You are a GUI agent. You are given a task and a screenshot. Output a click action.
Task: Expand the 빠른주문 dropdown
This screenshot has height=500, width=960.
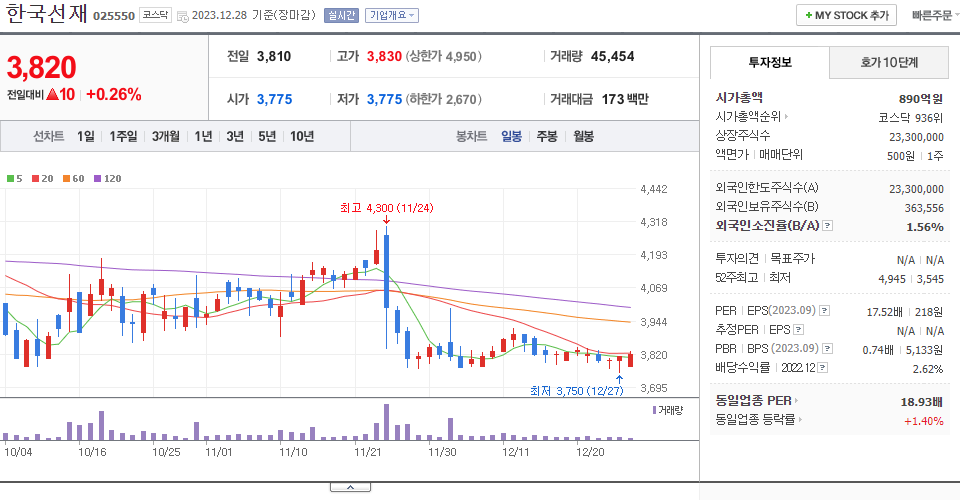click(935, 15)
